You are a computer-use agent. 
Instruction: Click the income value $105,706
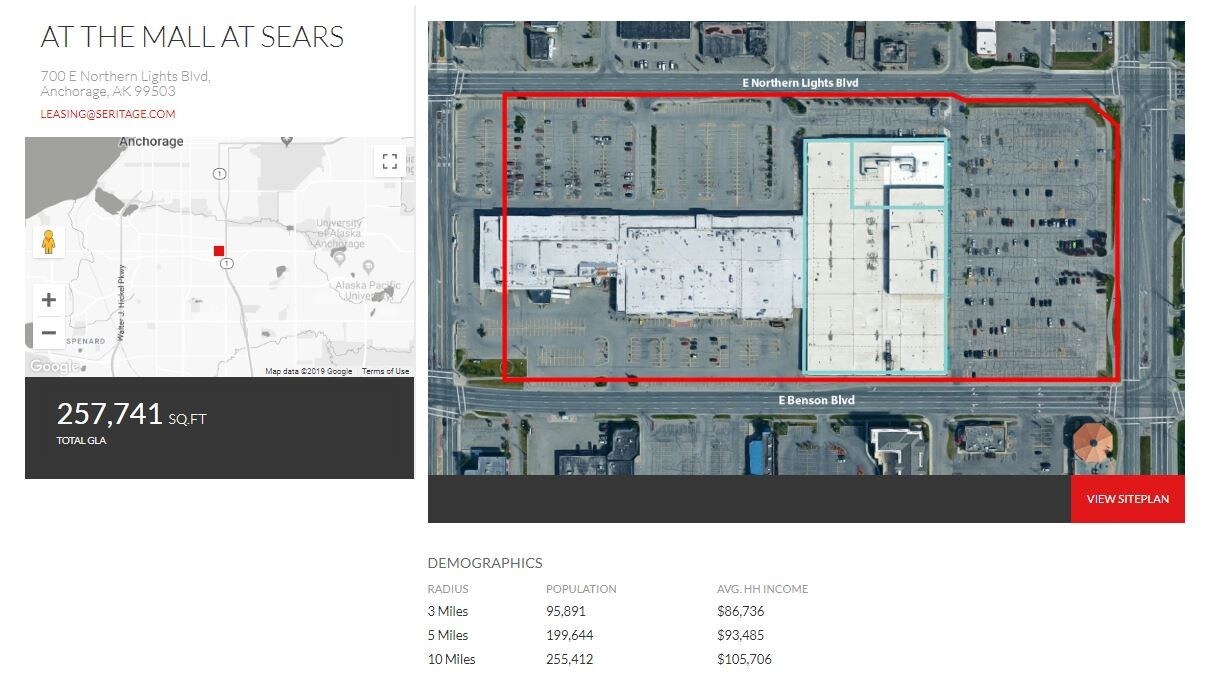coord(744,659)
